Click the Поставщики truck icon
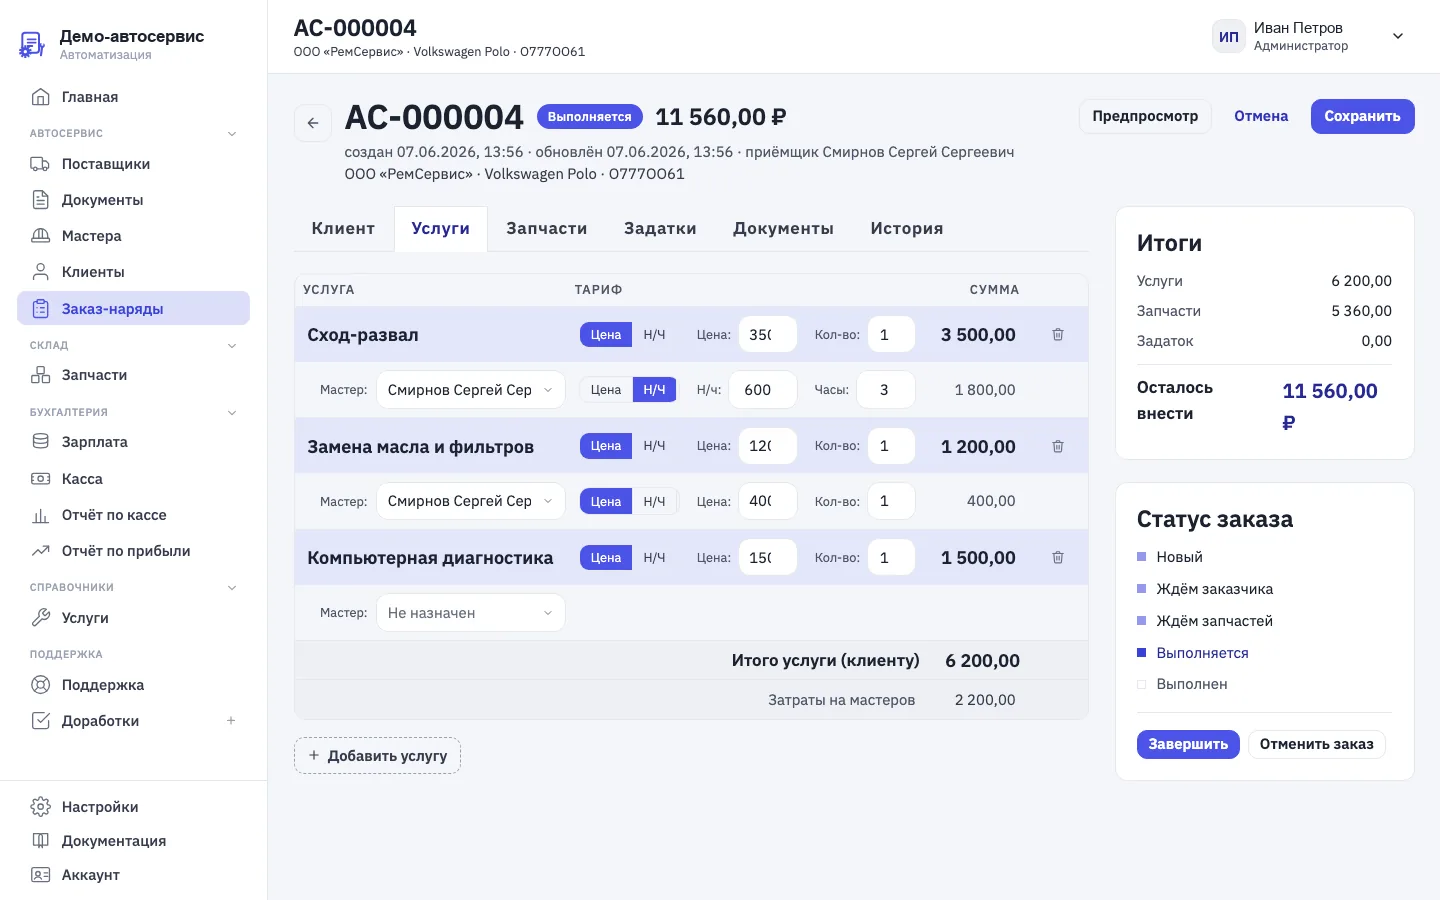Screen dimensions: 1440x900 tap(41, 164)
